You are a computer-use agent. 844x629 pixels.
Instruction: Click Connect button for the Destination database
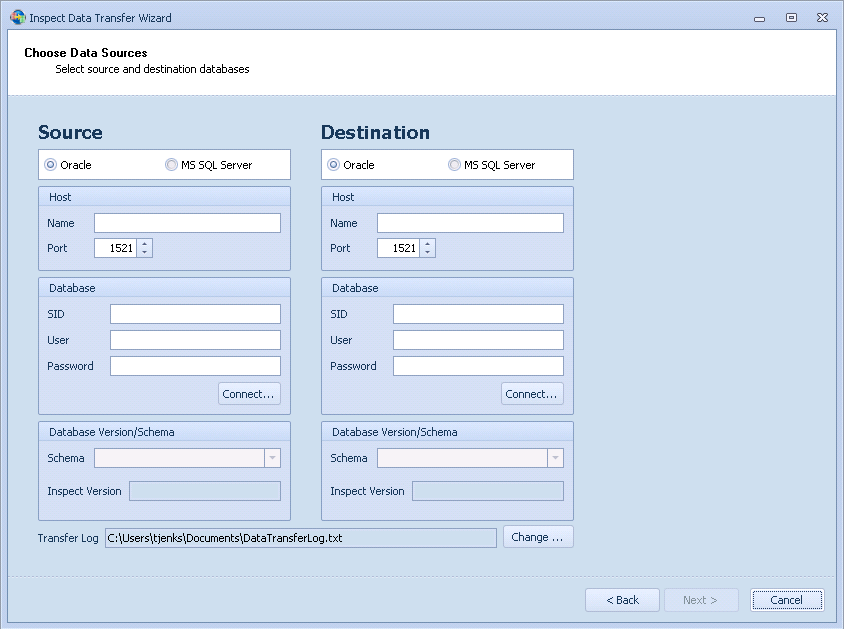(532, 394)
